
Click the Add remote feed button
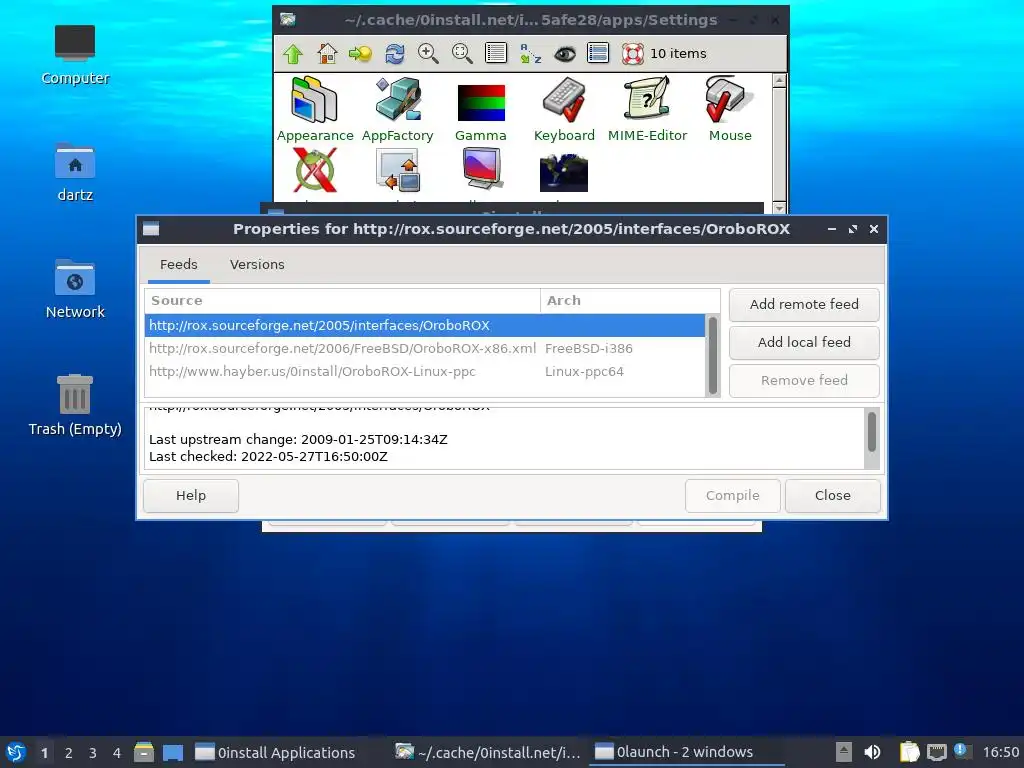[x=804, y=304]
